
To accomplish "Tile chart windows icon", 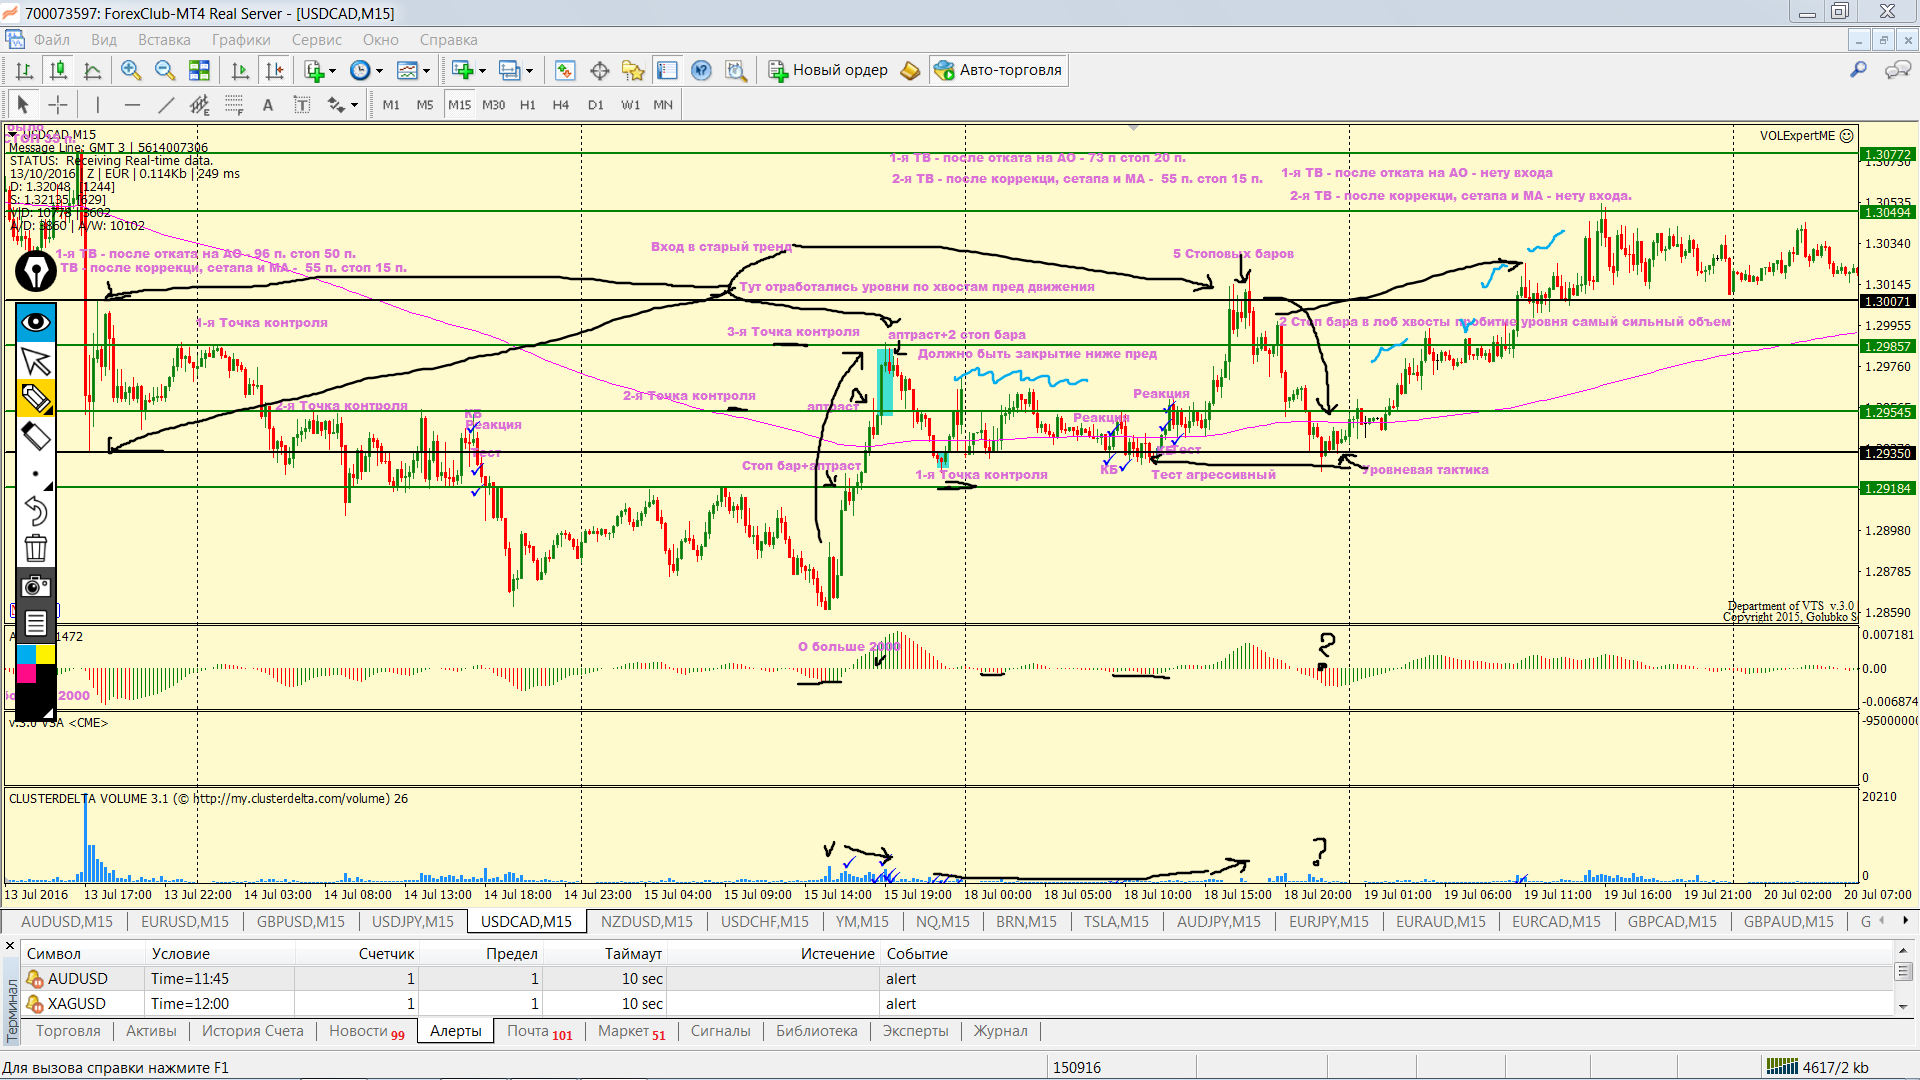I will click(199, 70).
